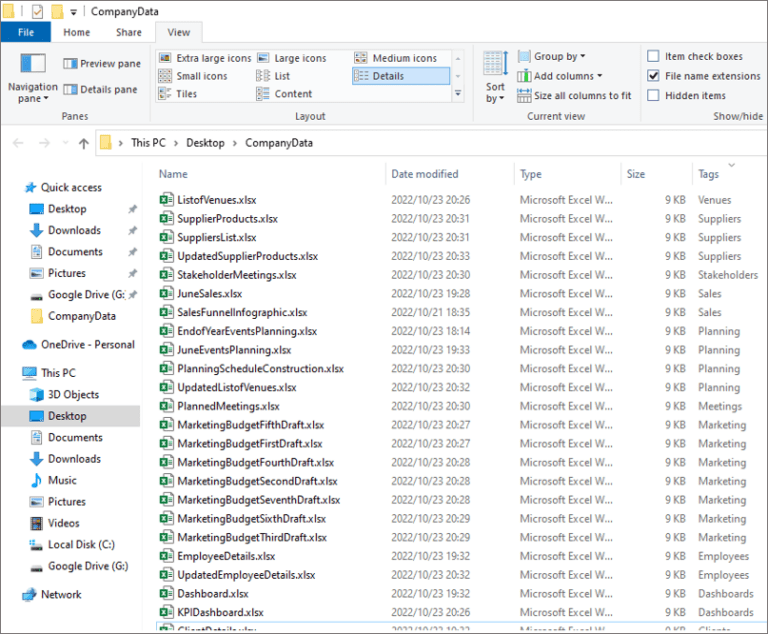Select the 3D Objects folder icon
This screenshot has height=634, width=768.
tap(36, 394)
